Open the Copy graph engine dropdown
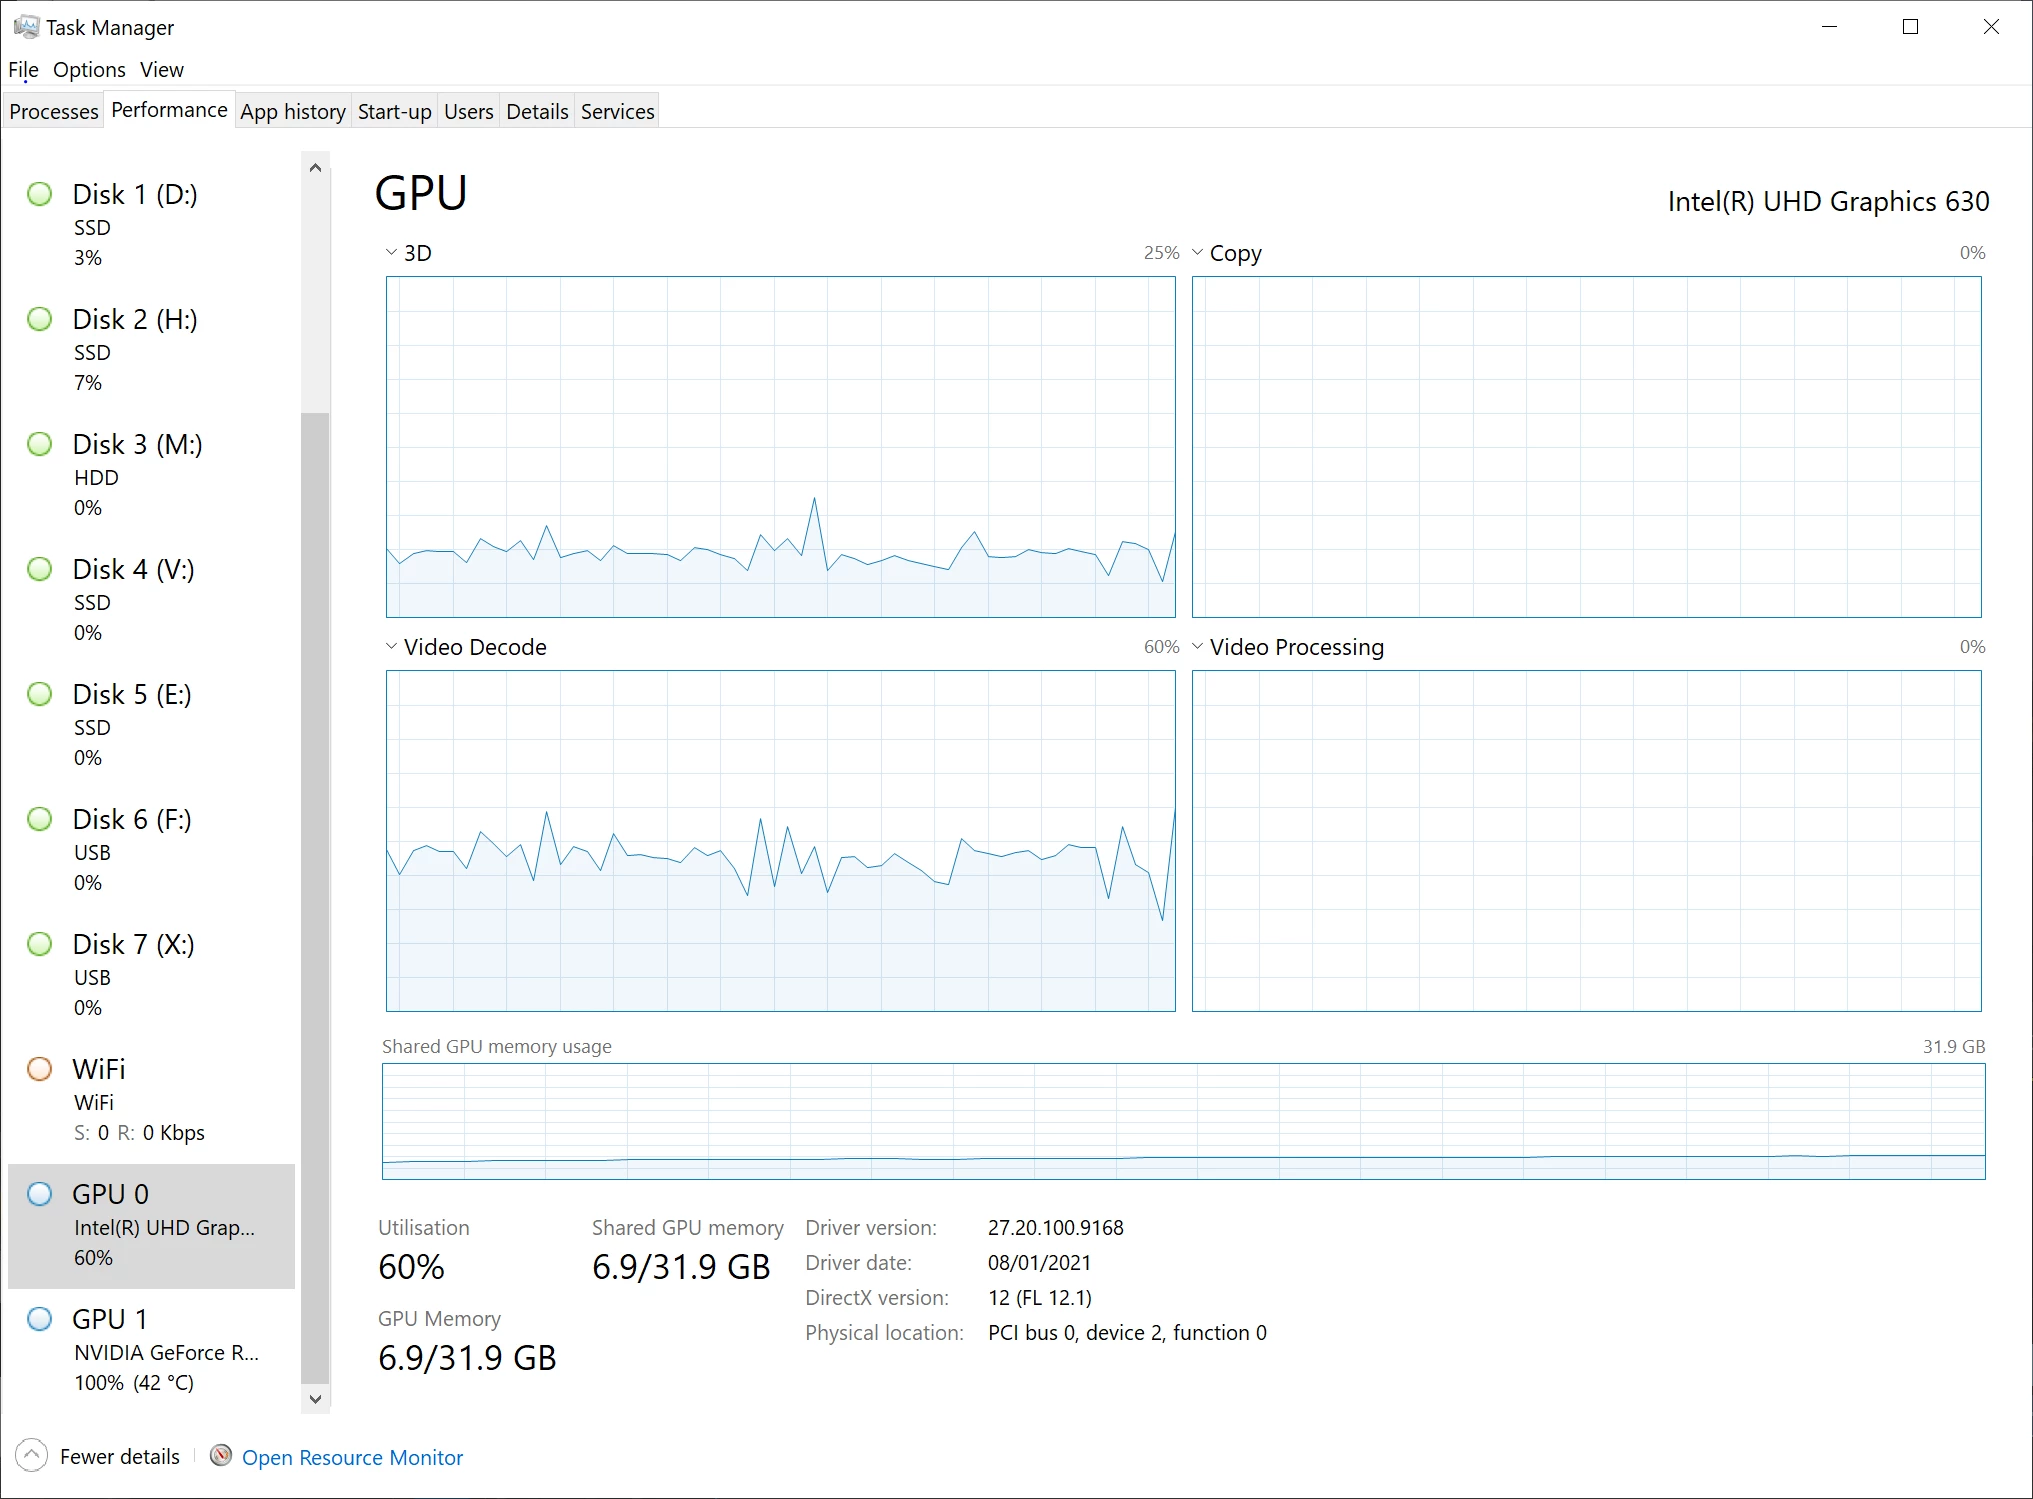Screen dimensions: 2033x1499 (1198, 253)
